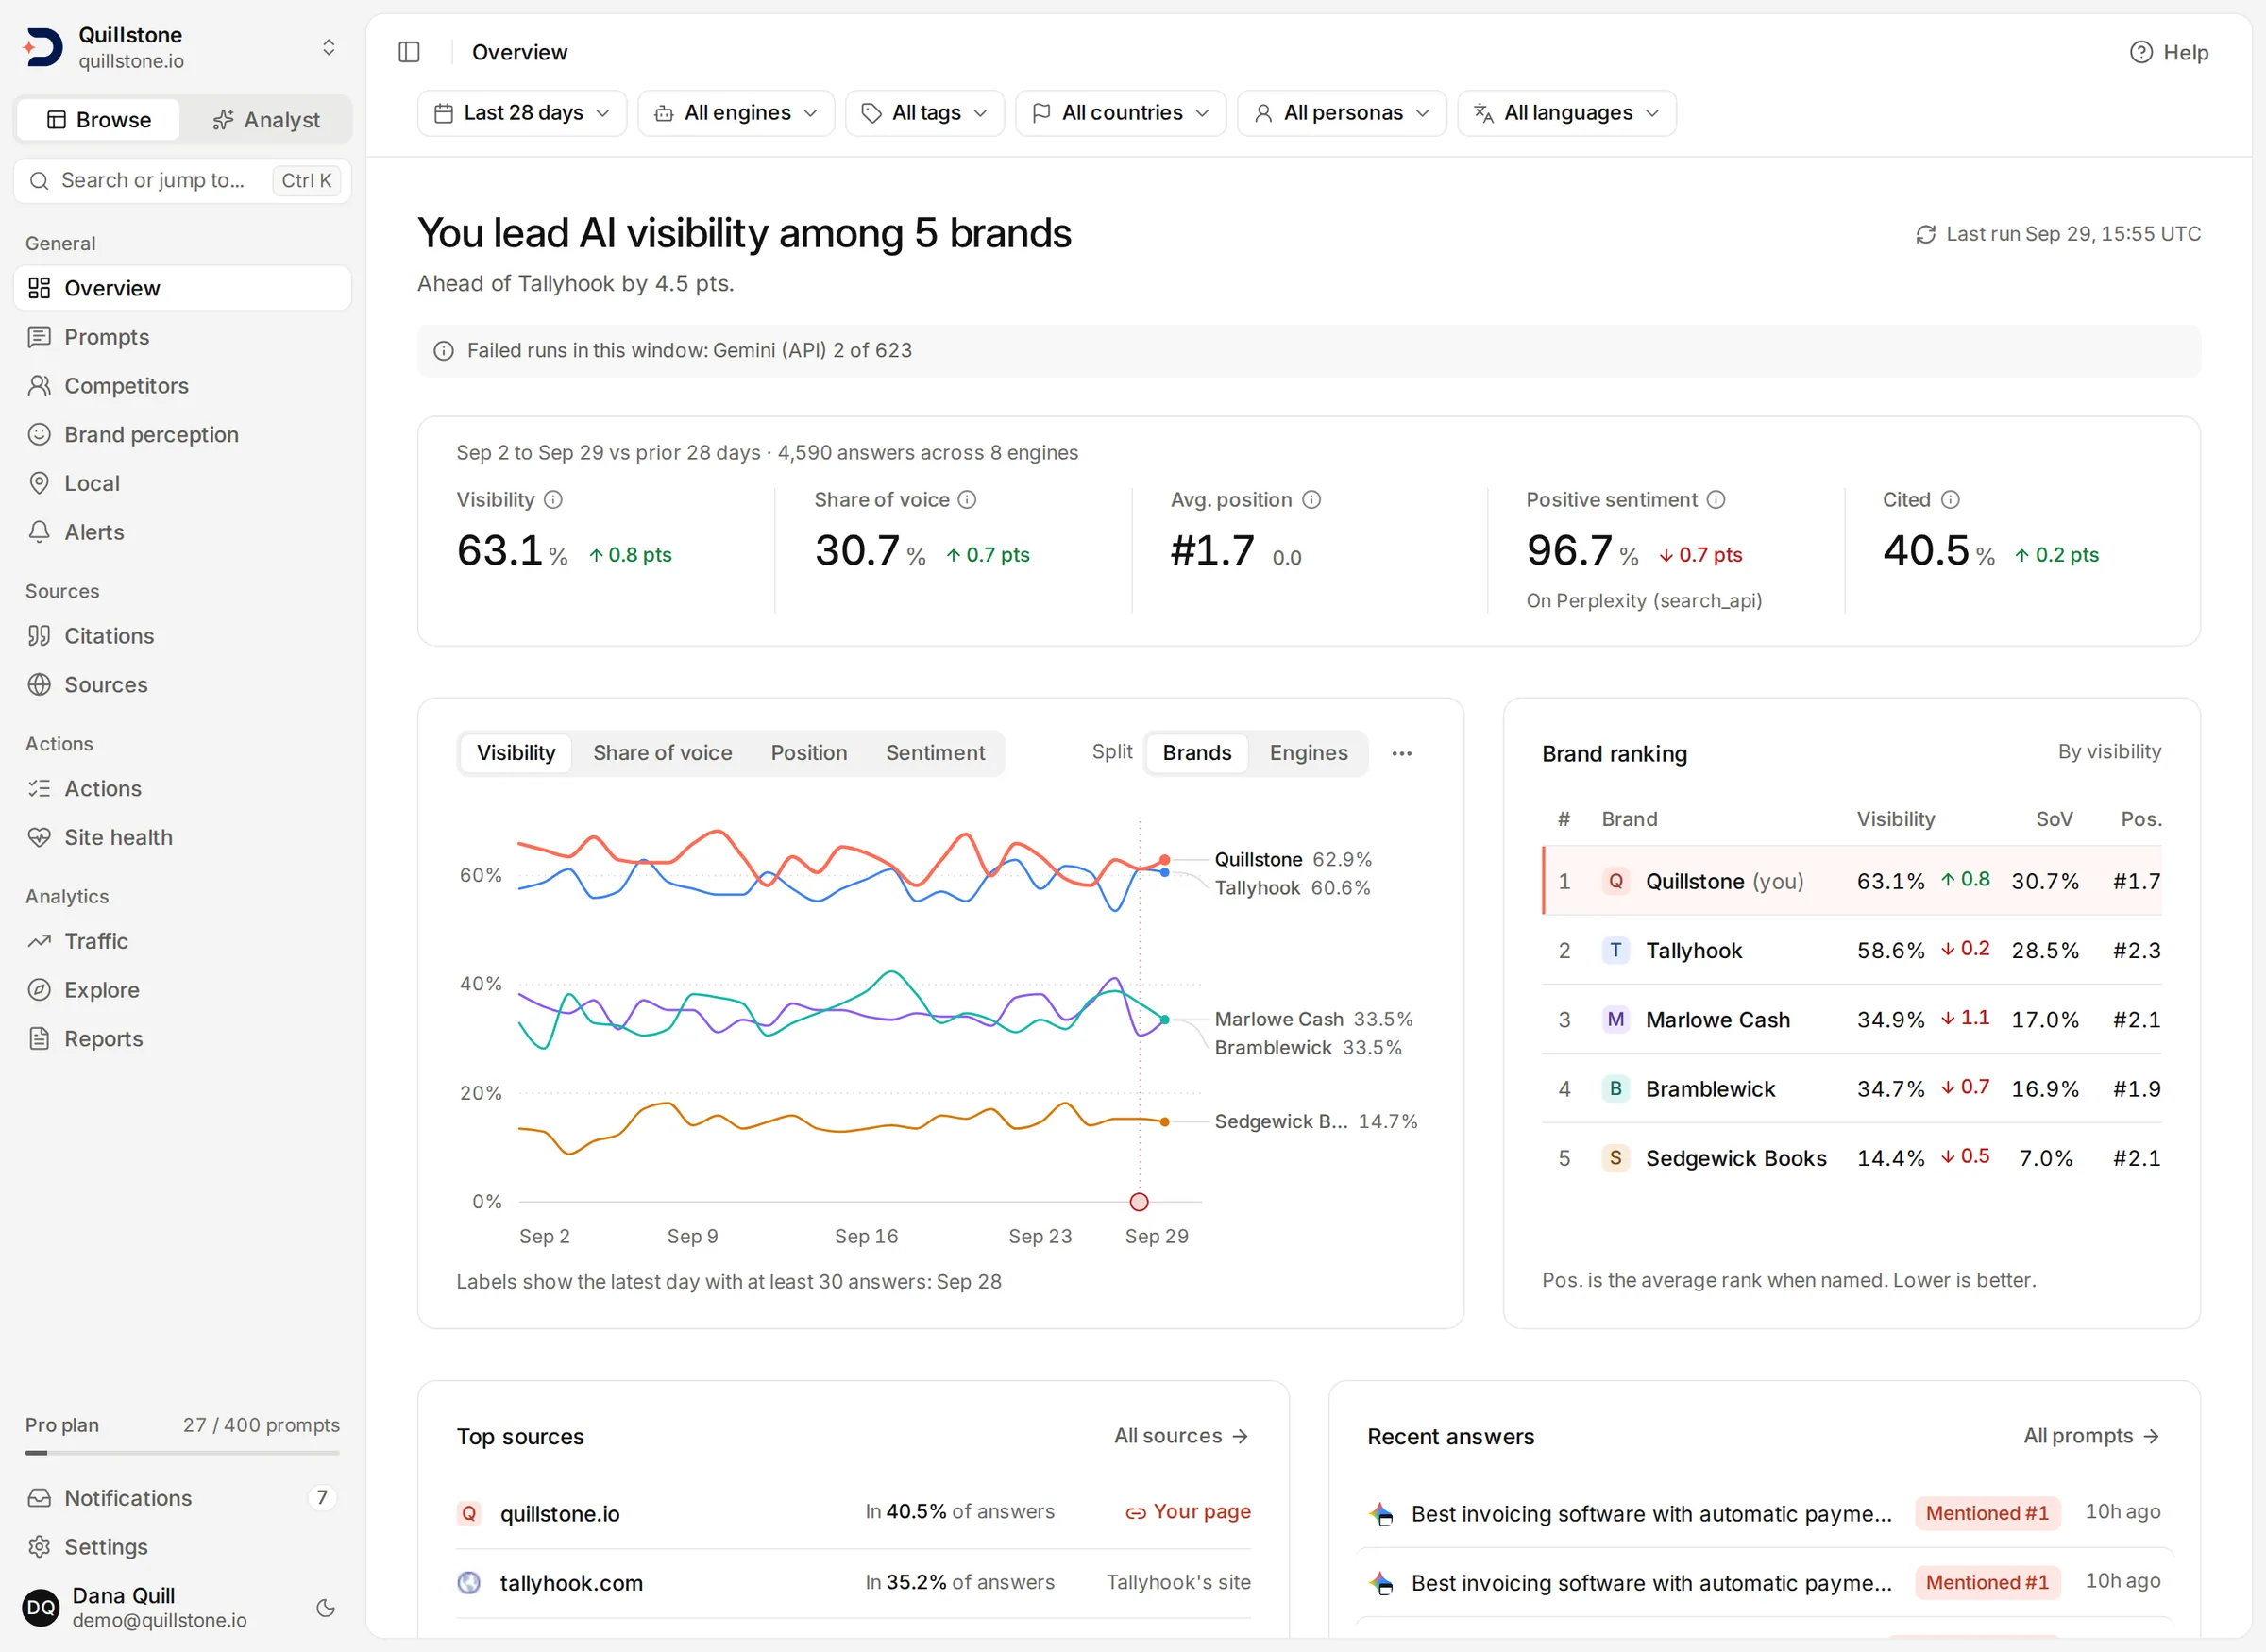This screenshot has height=1652, width=2266.
Task: Open Settings gear in sidebar
Action: pyautogui.click(x=182, y=1547)
